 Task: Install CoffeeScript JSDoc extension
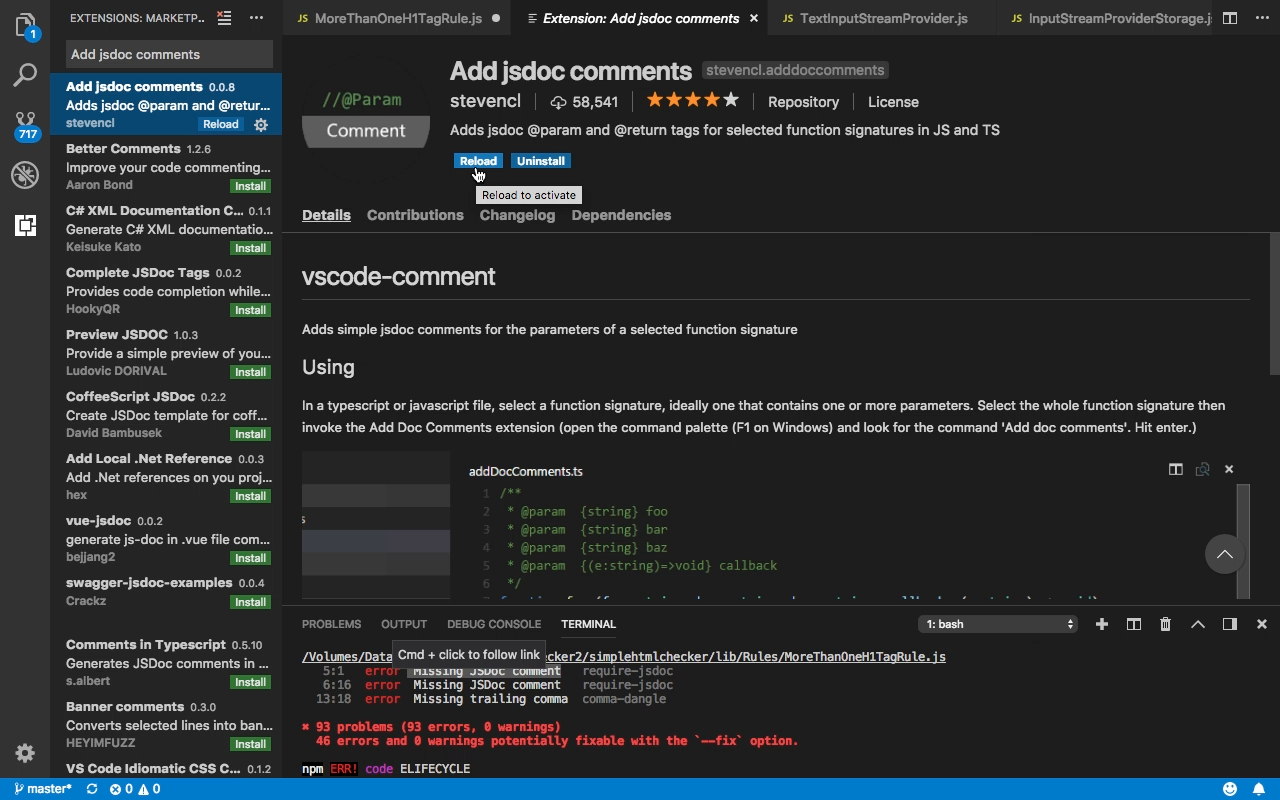[x=250, y=434]
